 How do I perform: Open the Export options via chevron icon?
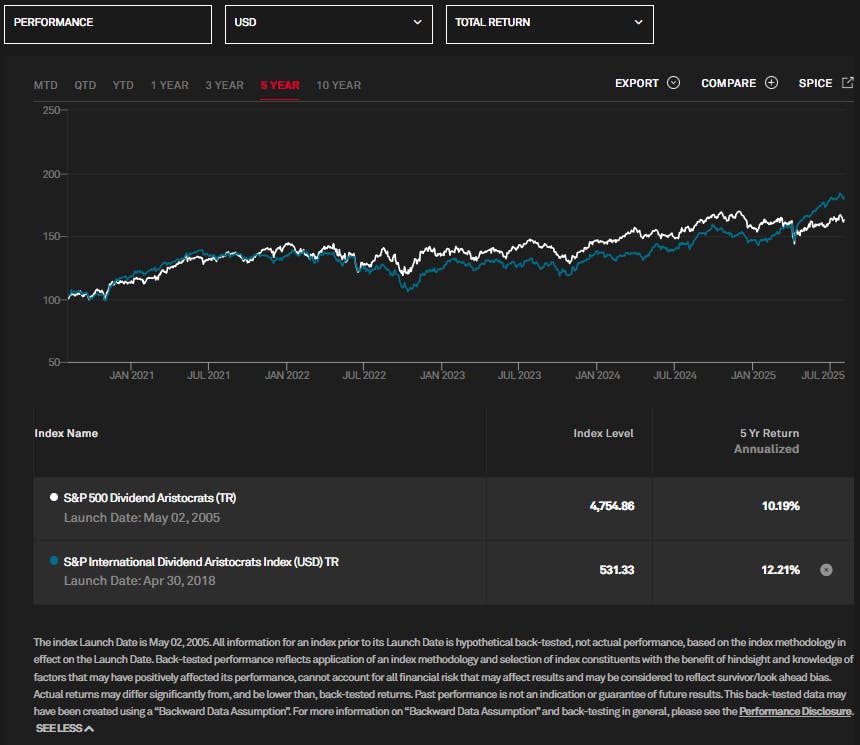[x=671, y=83]
